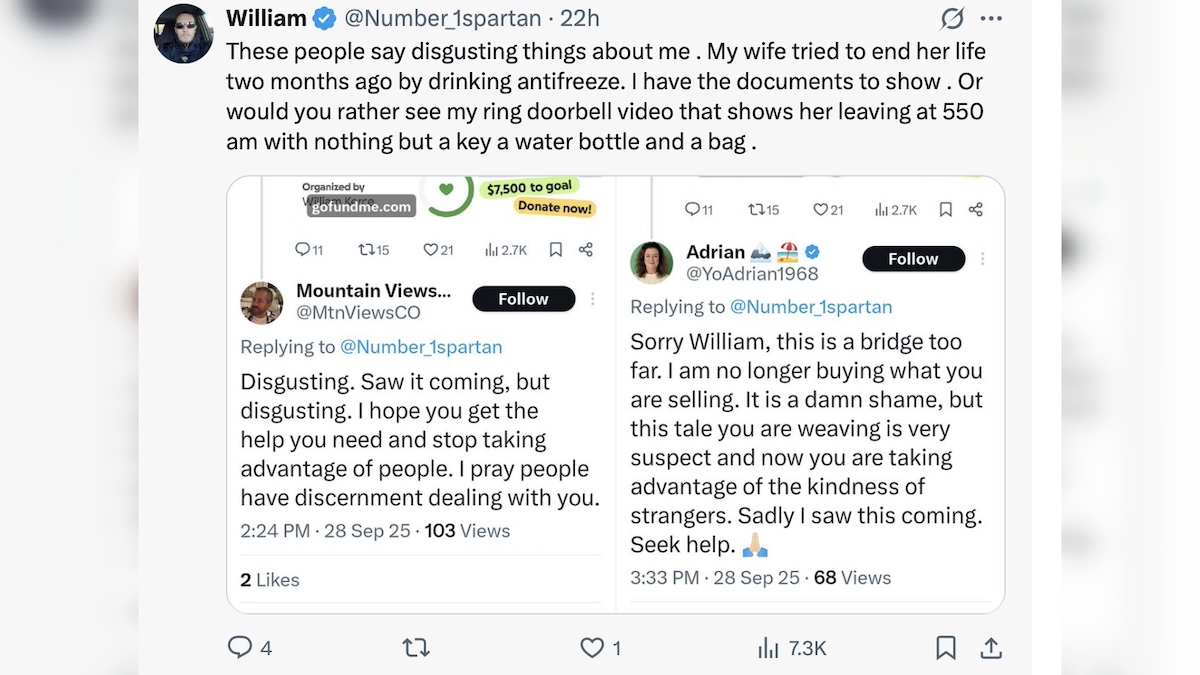Bookmark William's post
Screen dimensions: 1200x675
(945, 647)
